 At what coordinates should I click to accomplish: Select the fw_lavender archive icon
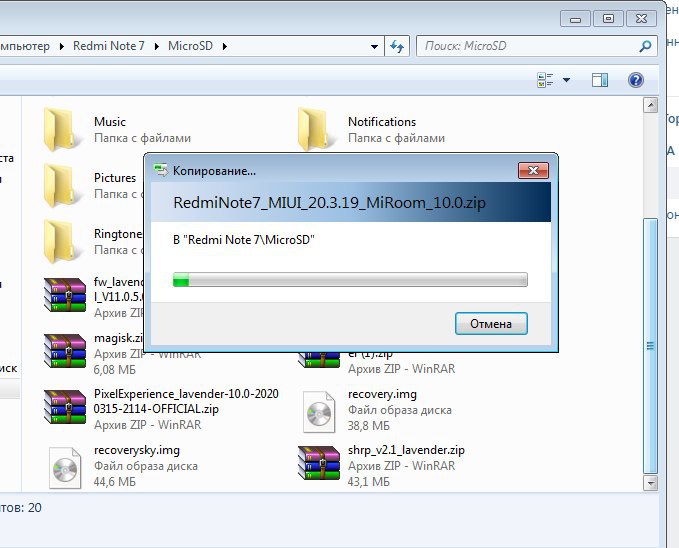[65, 295]
